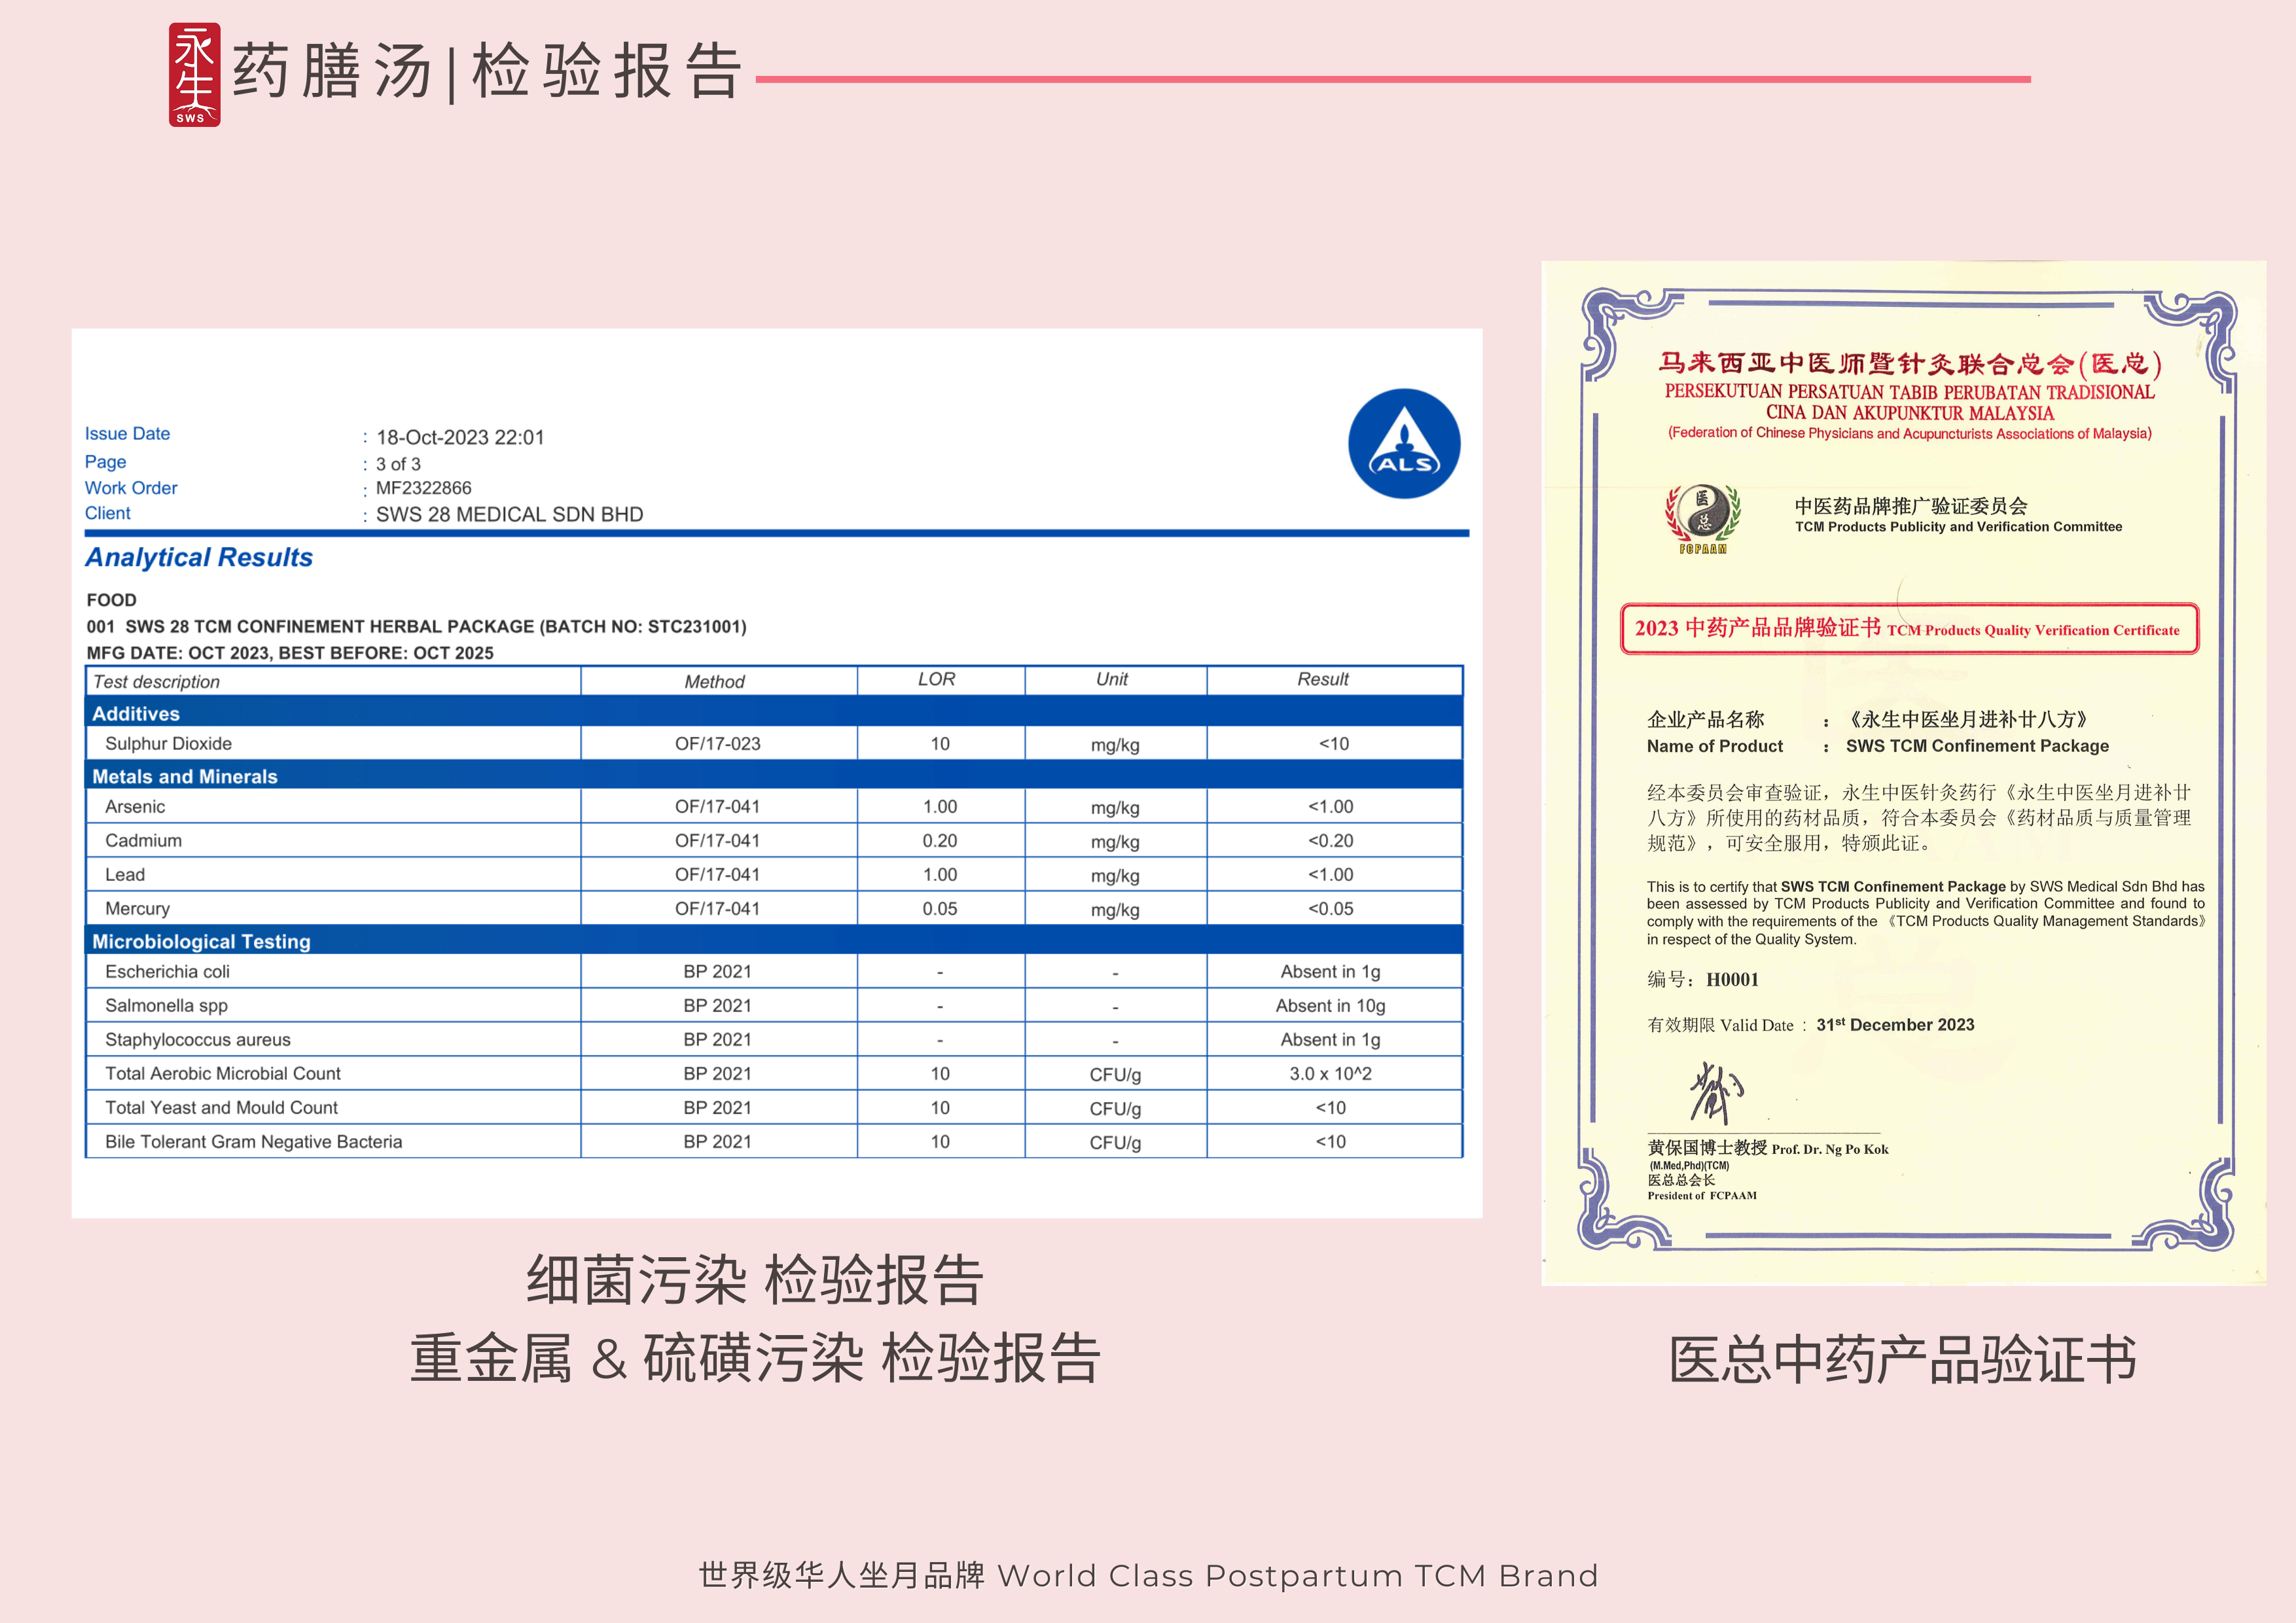Click the Mercury LOR value '0.05'
The width and height of the screenshot is (2296, 1623).
pyautogui.click(x=939, y=908)
